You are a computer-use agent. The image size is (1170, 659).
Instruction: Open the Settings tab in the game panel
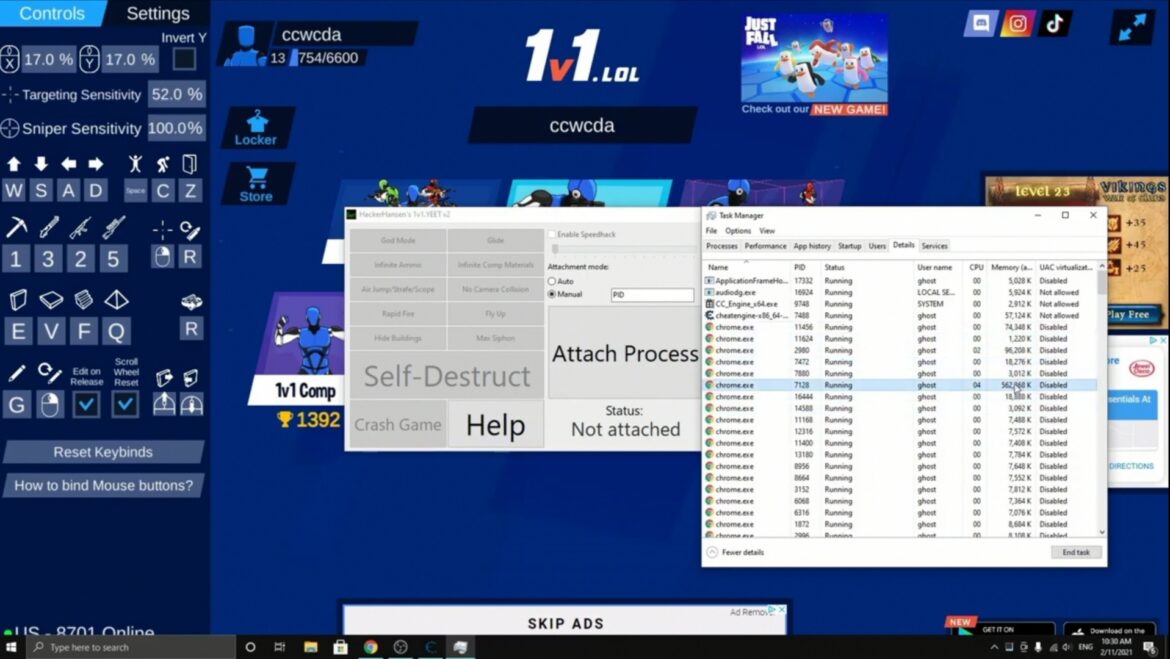(157, 14)
